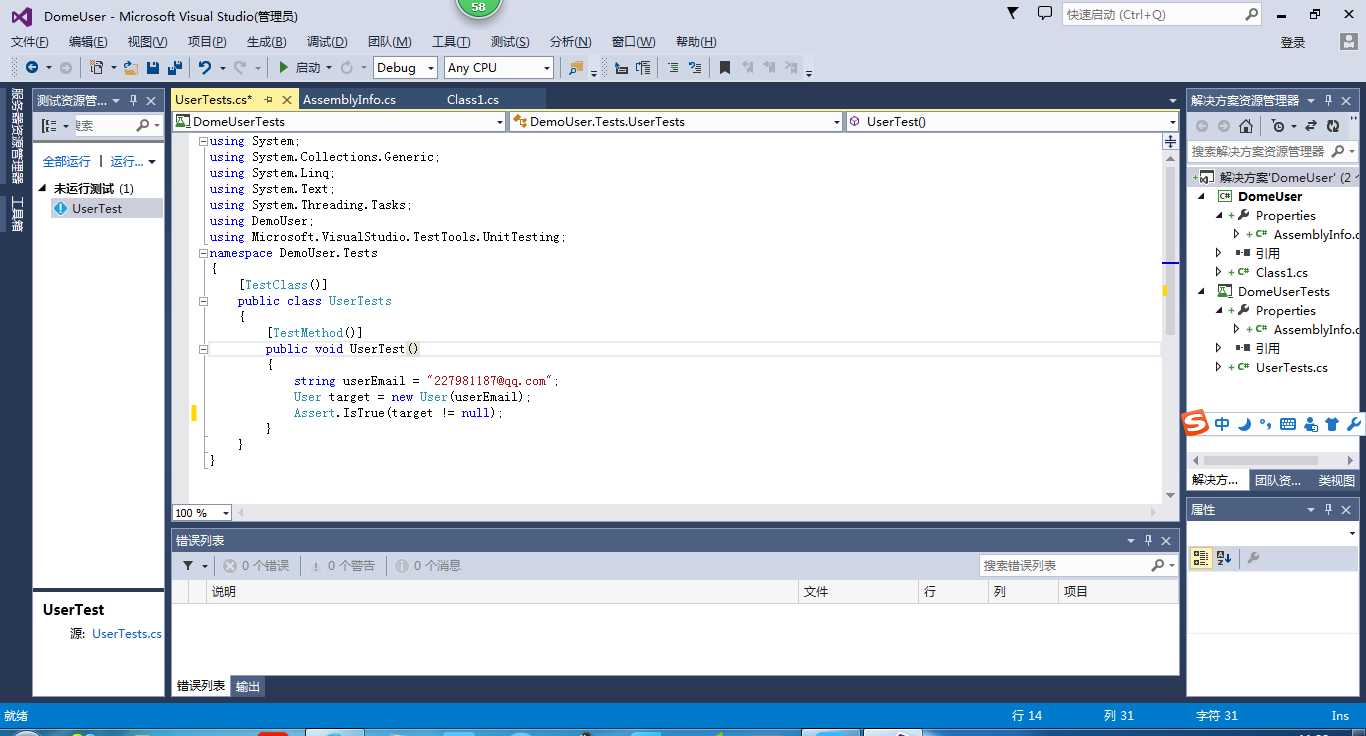The image size is (1366, 736).
Task: Toggle the 0 个错误 errors filter
Action: click(256, 566)
